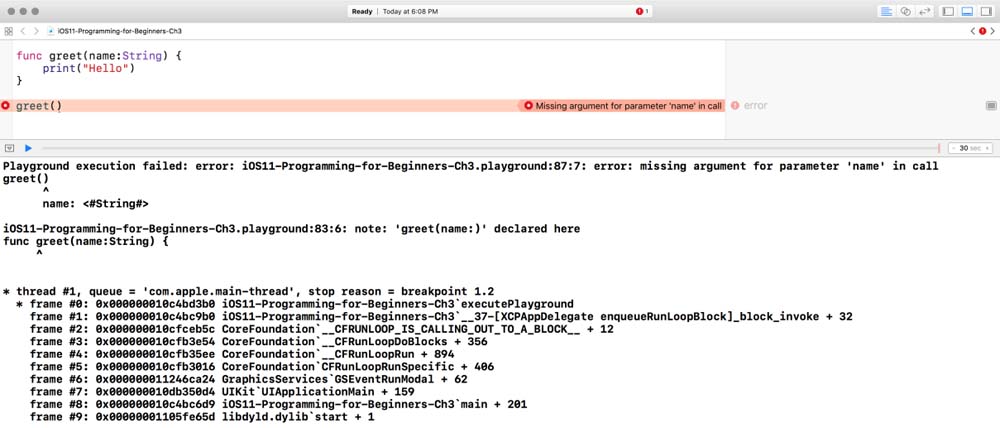1000x428 pixels.
Task: Click frame #0 executePlayground console line
Action: (295, 304)
